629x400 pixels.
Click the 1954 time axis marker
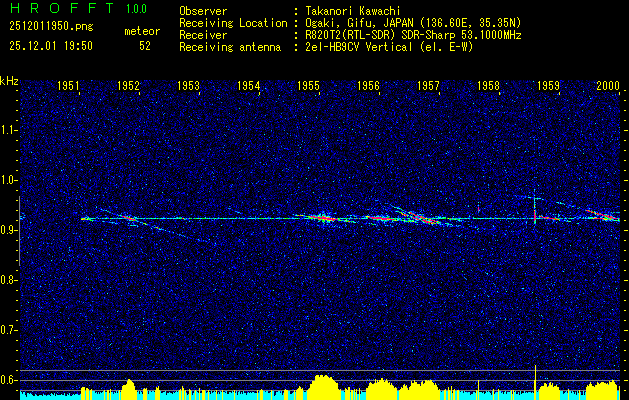coord(248,85)
